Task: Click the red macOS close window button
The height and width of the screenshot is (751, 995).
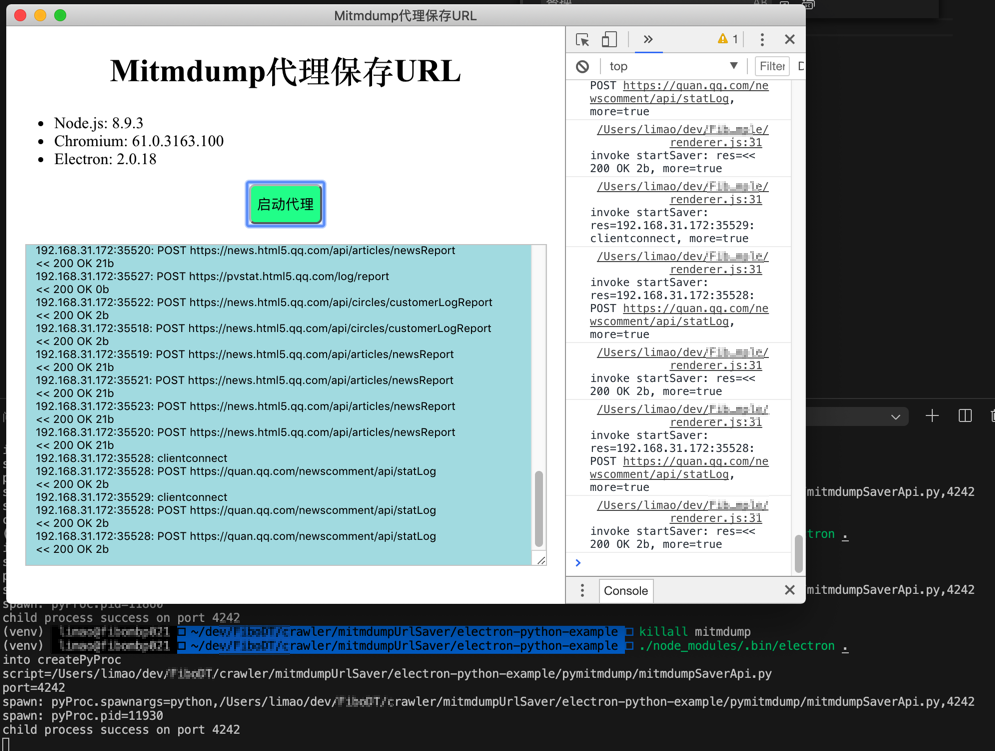Action: pyautogui.click(x=20, y=15)
